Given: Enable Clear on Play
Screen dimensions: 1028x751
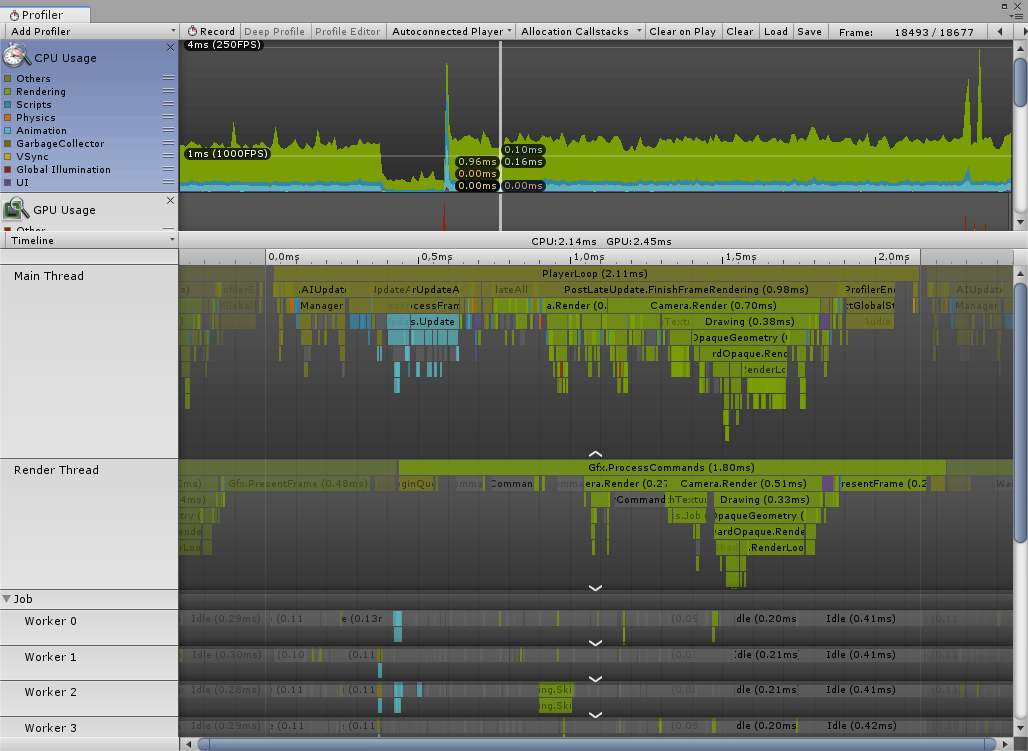Looking at the screenshot, I should click(x=682, y=31).
